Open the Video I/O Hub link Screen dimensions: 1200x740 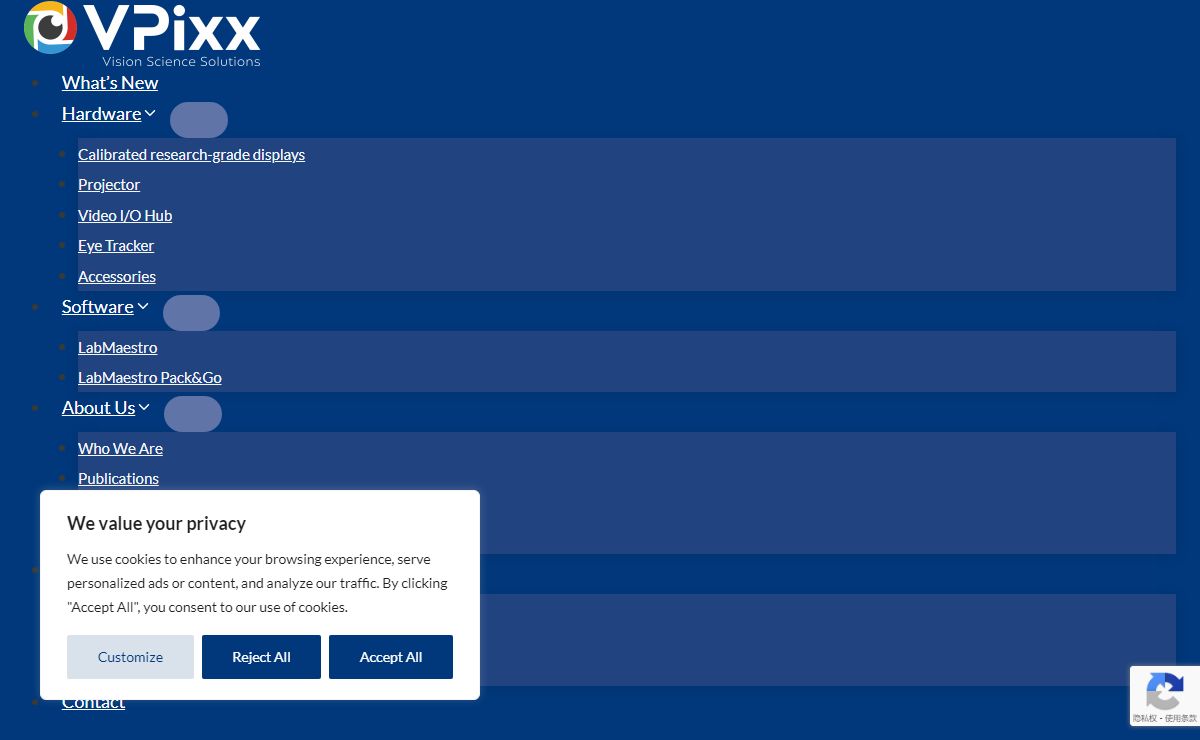[x=125, y=216]
